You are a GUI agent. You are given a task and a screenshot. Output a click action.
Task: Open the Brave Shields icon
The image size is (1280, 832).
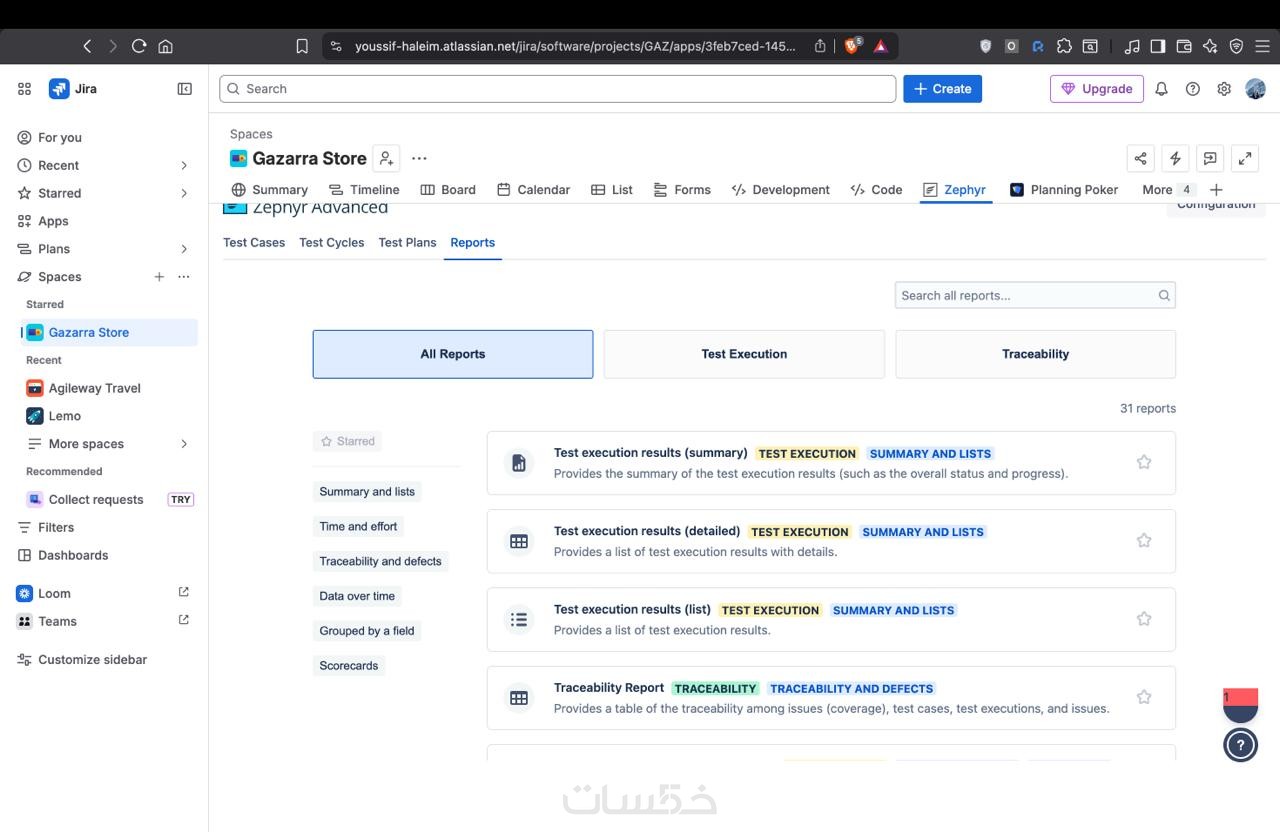[x=853, y=46]
